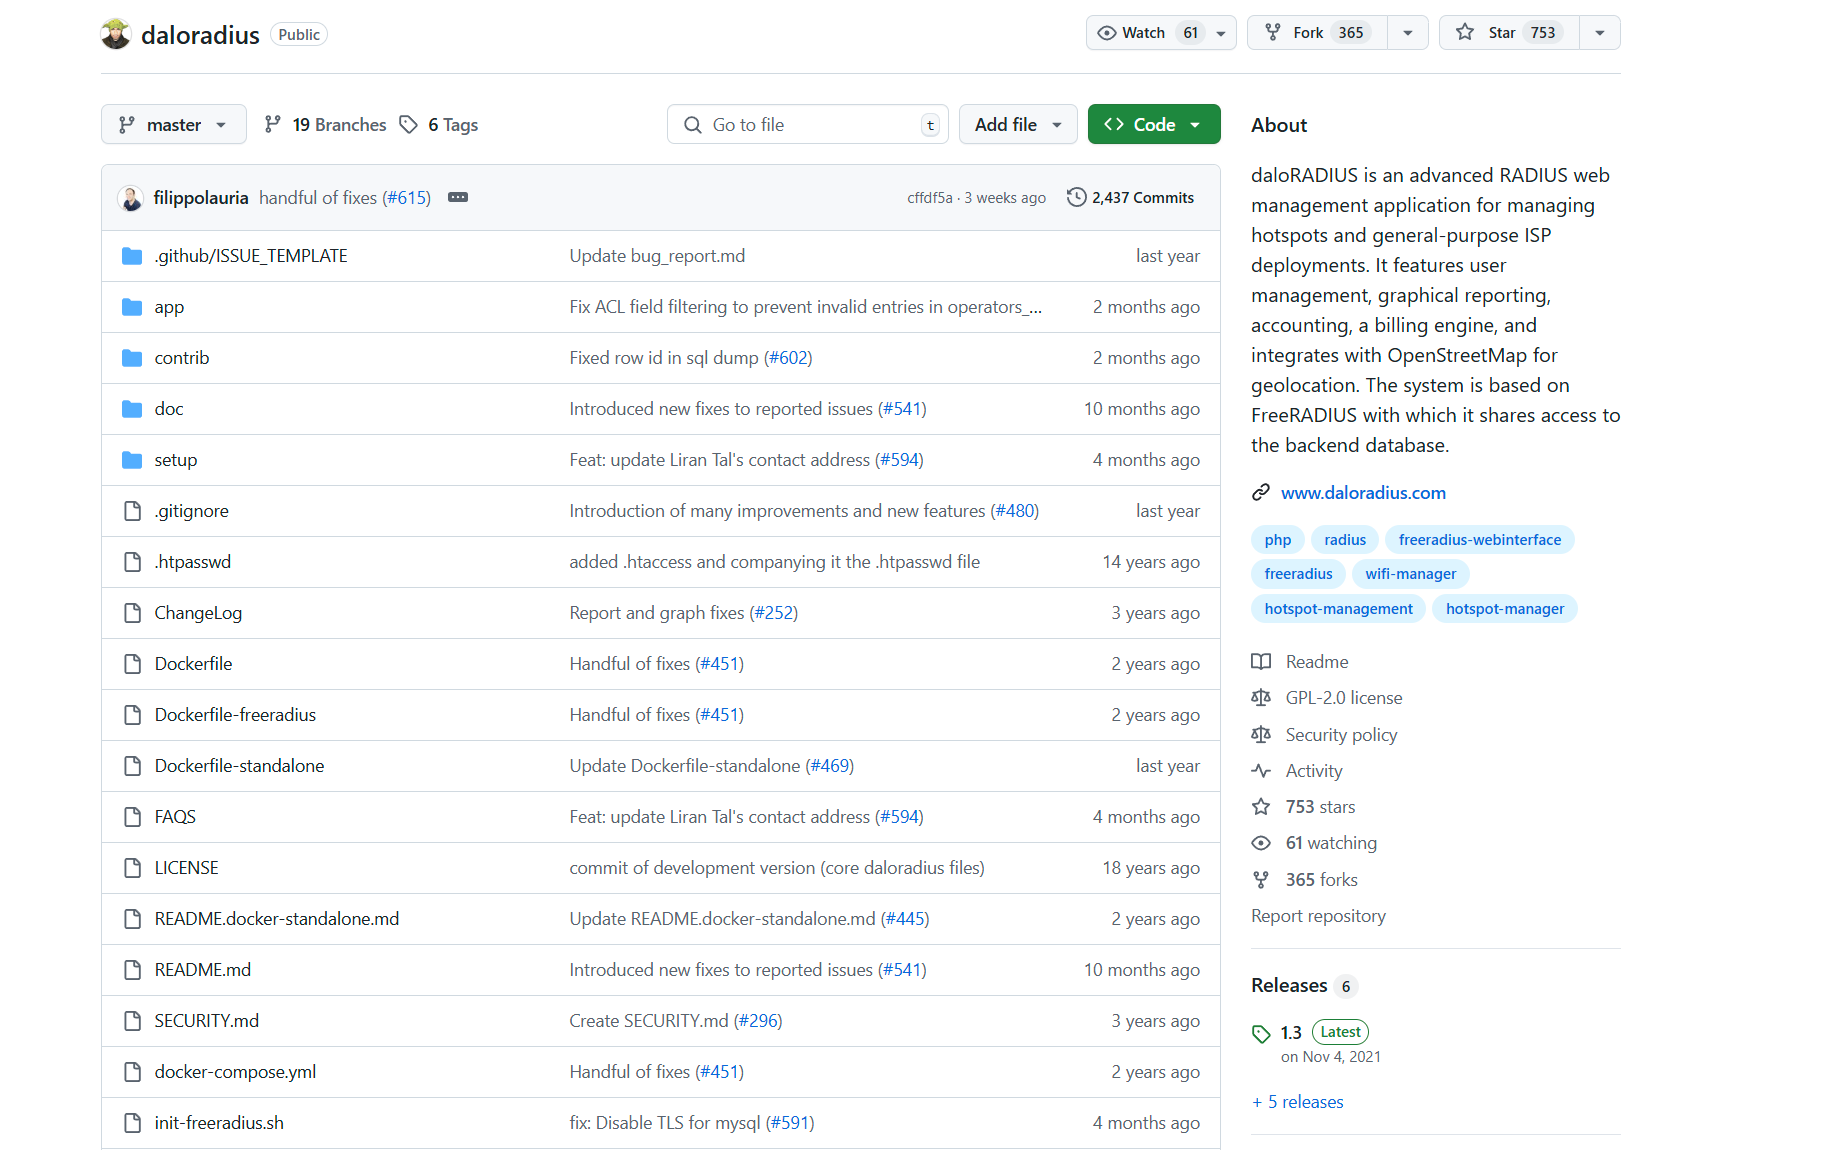Click the .gitignore file icon
Image resolution: width=1839 pixels, height=1150 pixels.
(132, 511)
